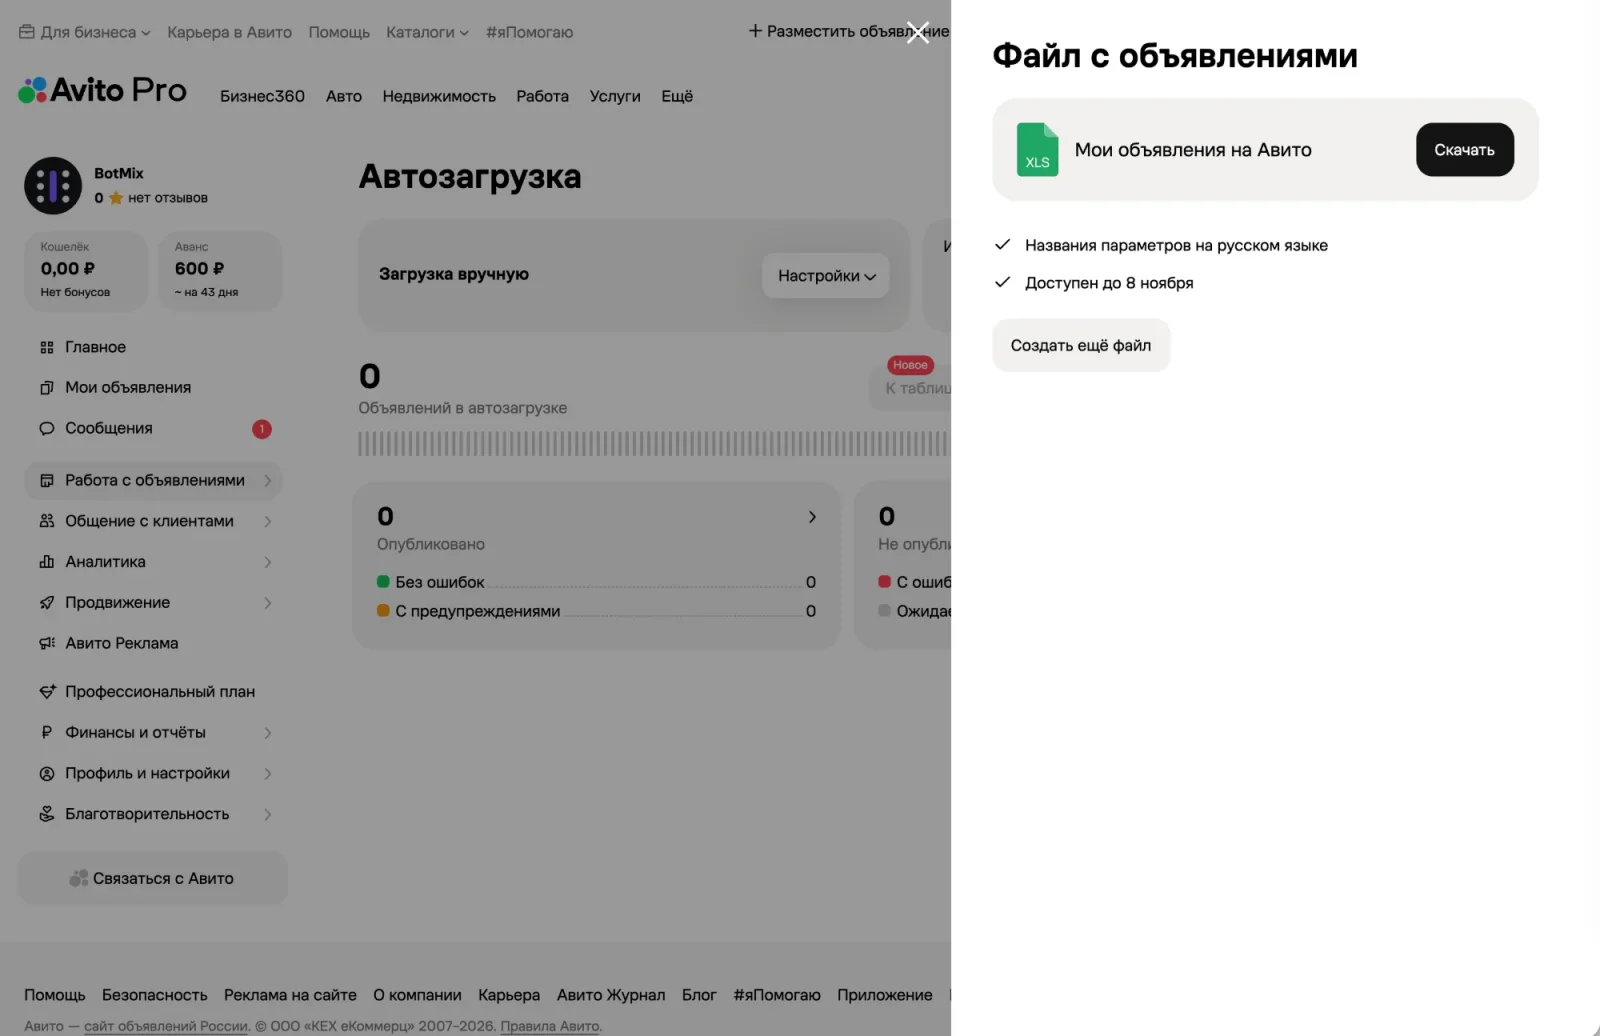Open the Правила Авито footer link
This screenshot has width=1600, height=1036.
(x=550, y=1026)
